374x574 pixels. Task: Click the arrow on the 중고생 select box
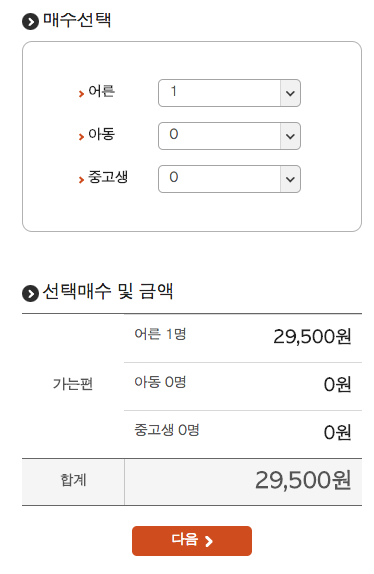click(291, 179)
